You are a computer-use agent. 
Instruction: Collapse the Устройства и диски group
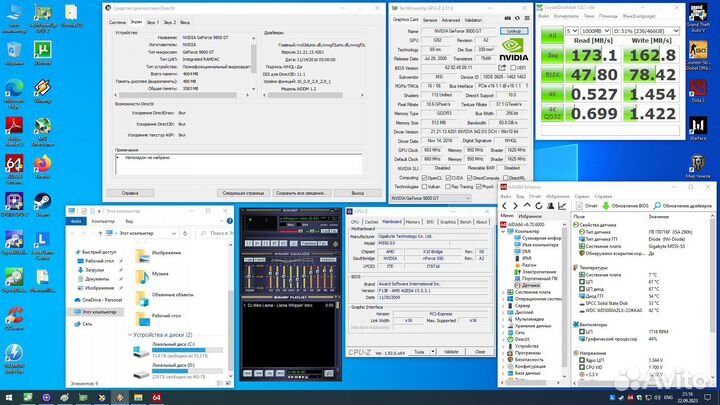(129, 335)
